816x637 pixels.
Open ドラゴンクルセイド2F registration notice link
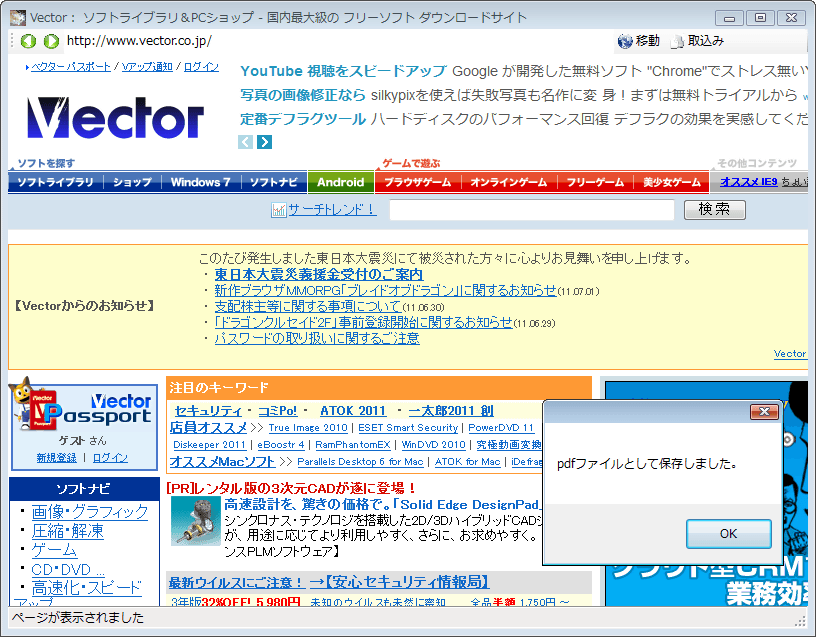[364, 323]
